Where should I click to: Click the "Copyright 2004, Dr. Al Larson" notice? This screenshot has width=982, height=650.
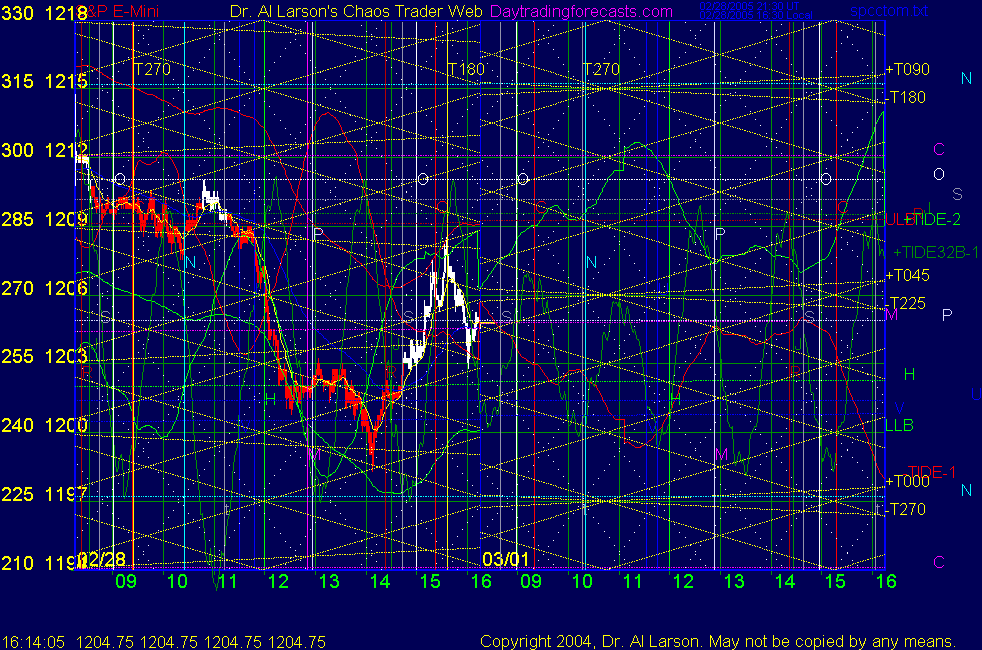click(x=589, y=641)
